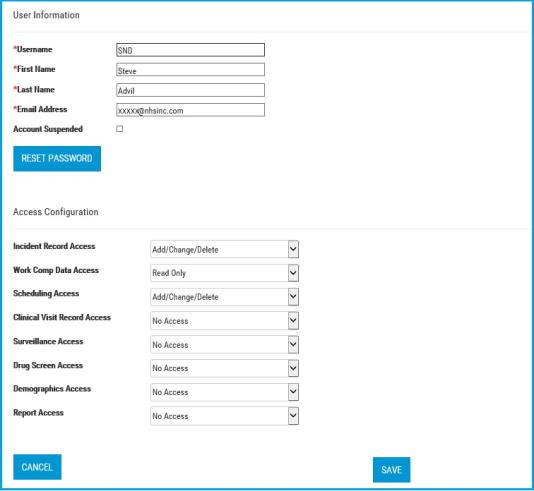The width and height of the screenshot is (534, 491).
Task: Cancel the user edit form
Action: (37, 467)
